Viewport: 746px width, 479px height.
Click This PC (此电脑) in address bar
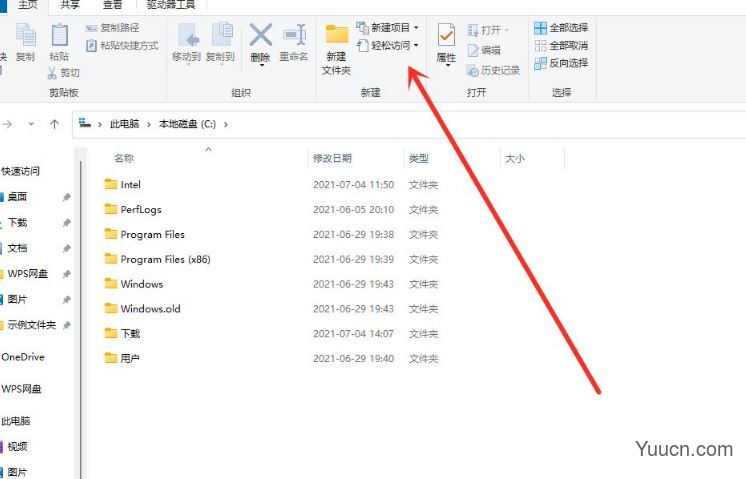pyautogui.click(x=124, y=124)
